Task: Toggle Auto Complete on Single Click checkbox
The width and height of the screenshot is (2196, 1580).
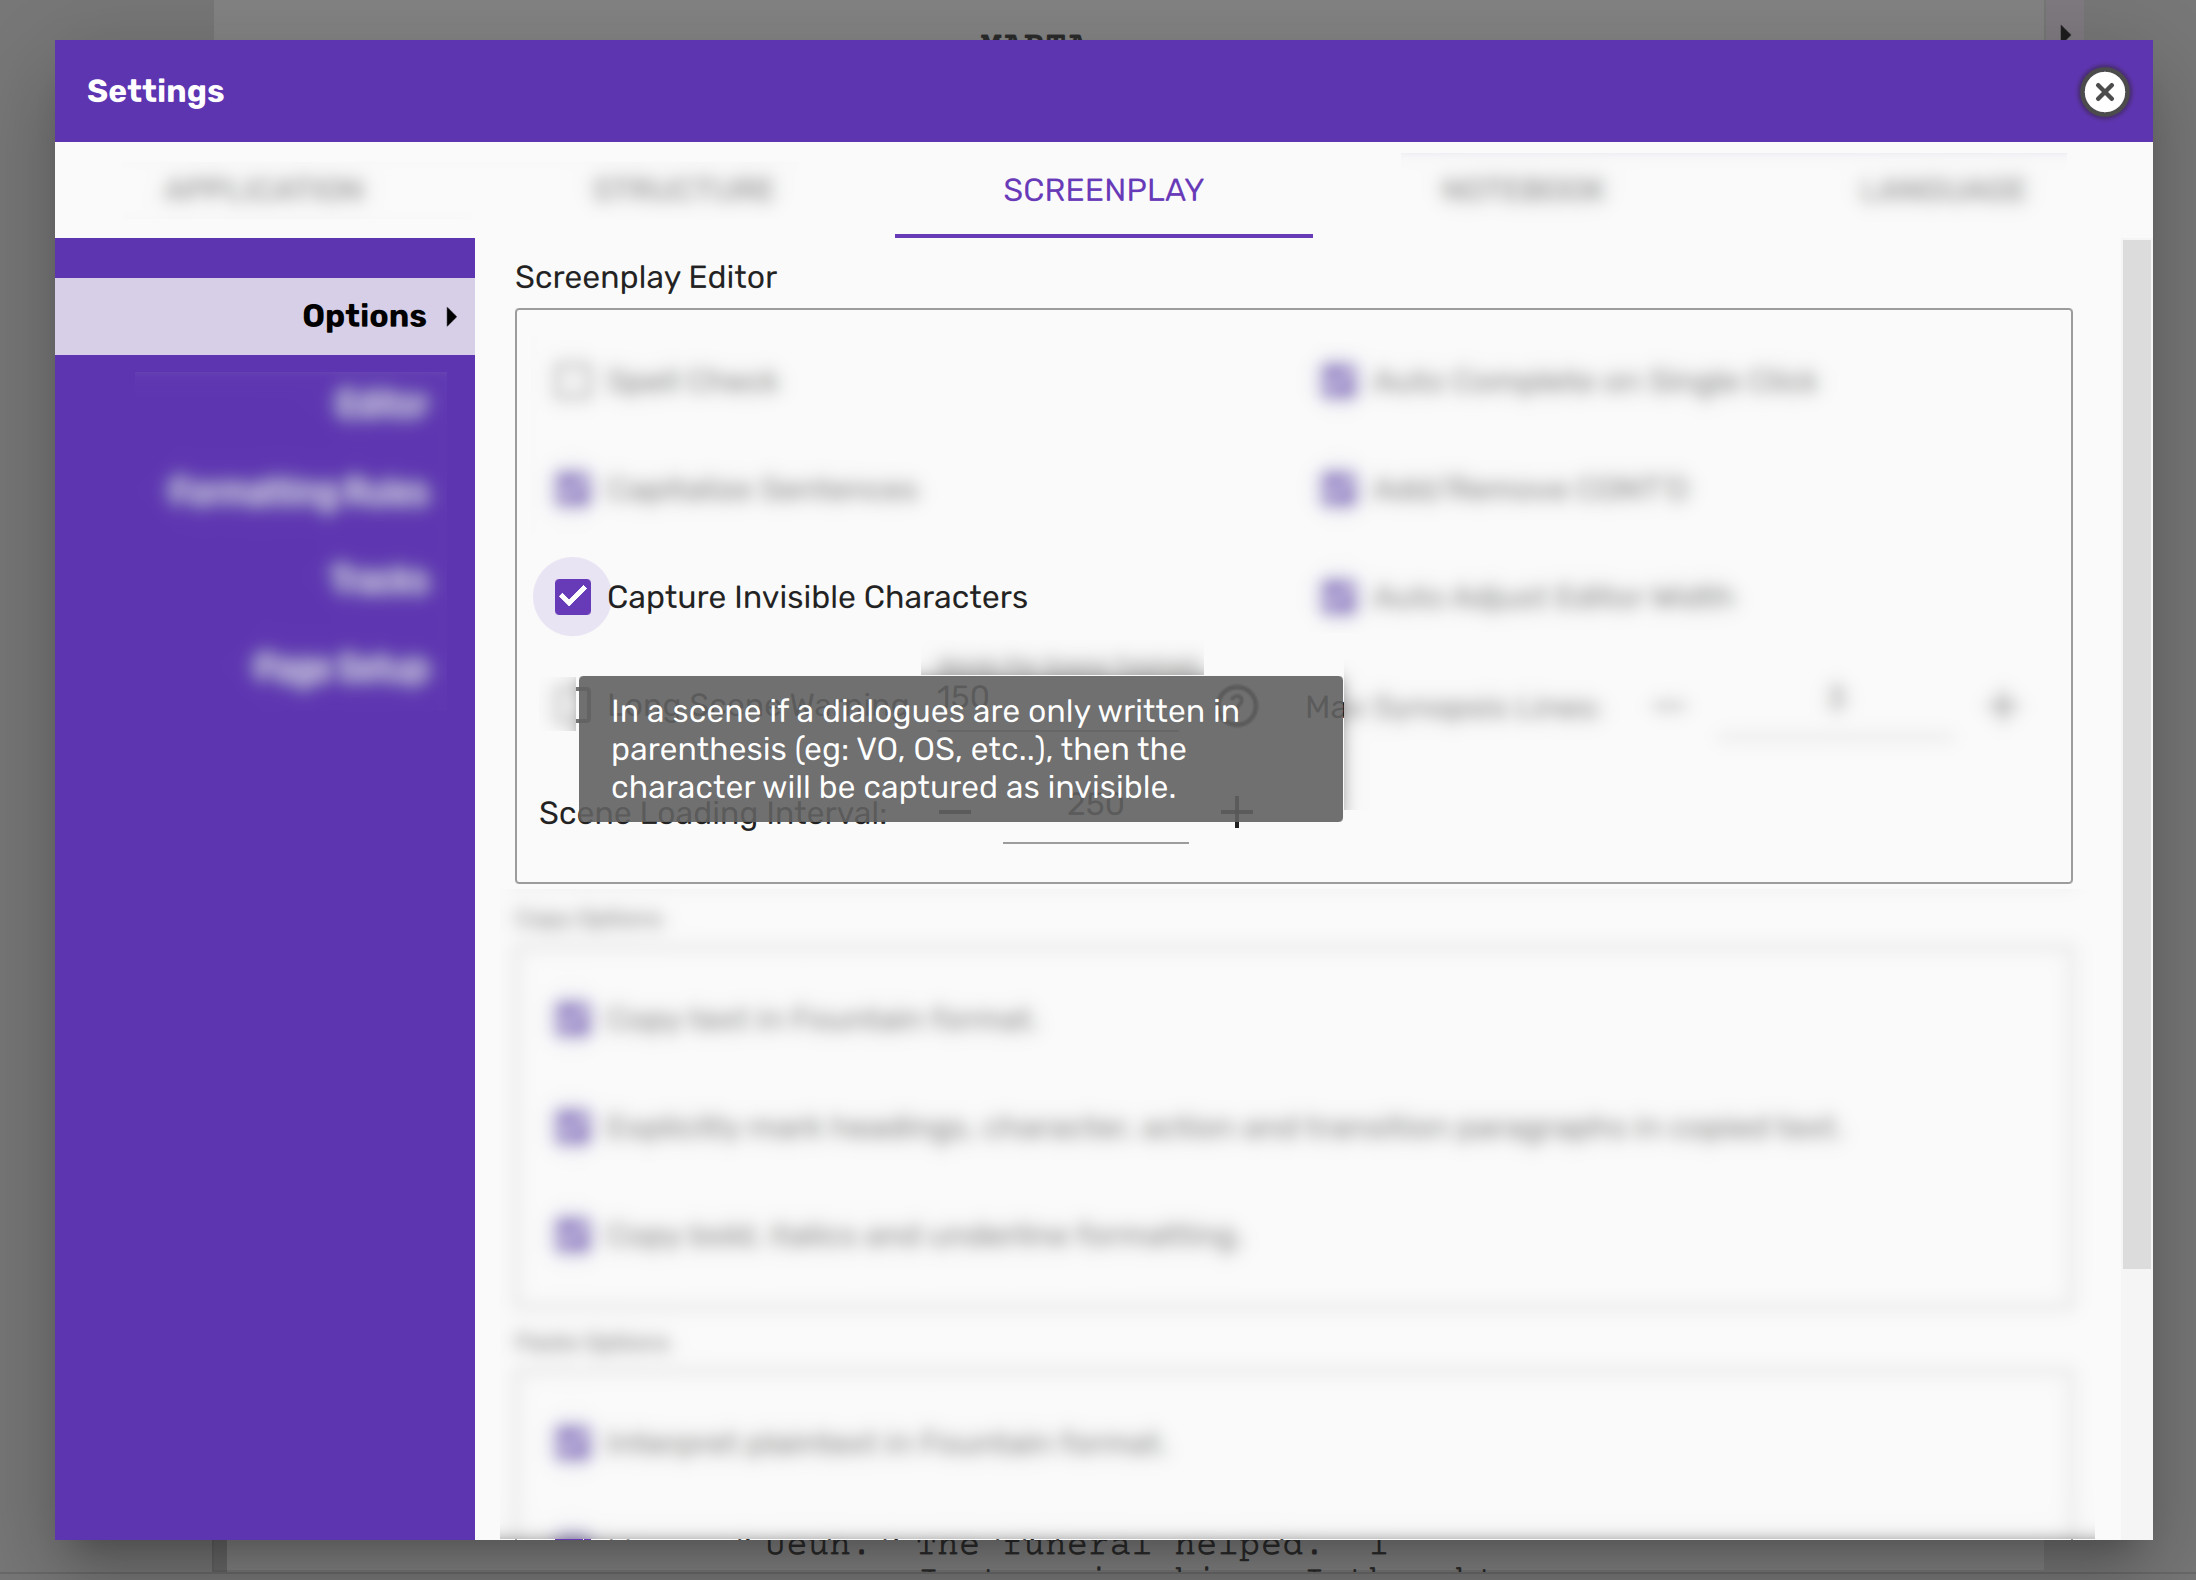Action: 1338,381
